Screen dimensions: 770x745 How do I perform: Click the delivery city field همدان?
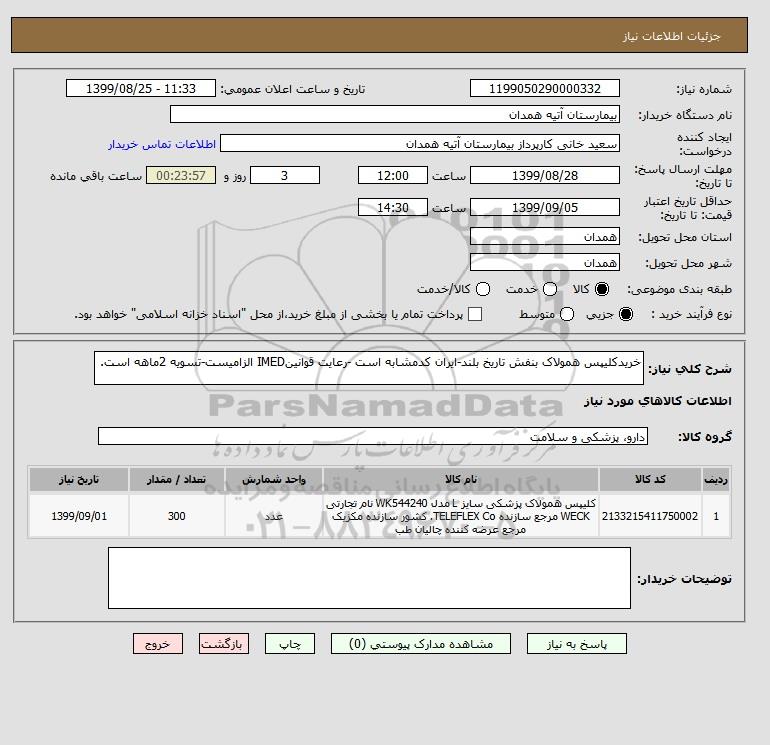pyautogui.click(x=545, y=263)
